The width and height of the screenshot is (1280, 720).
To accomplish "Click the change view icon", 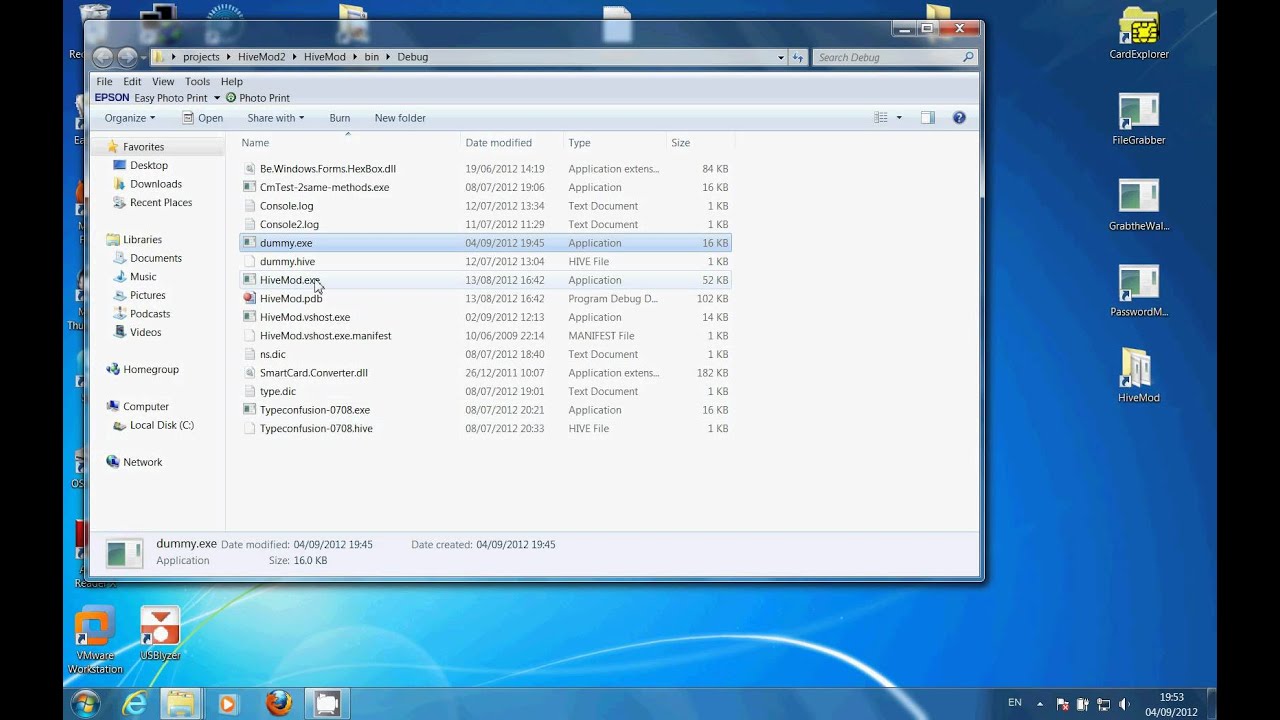I will [881, 118].
